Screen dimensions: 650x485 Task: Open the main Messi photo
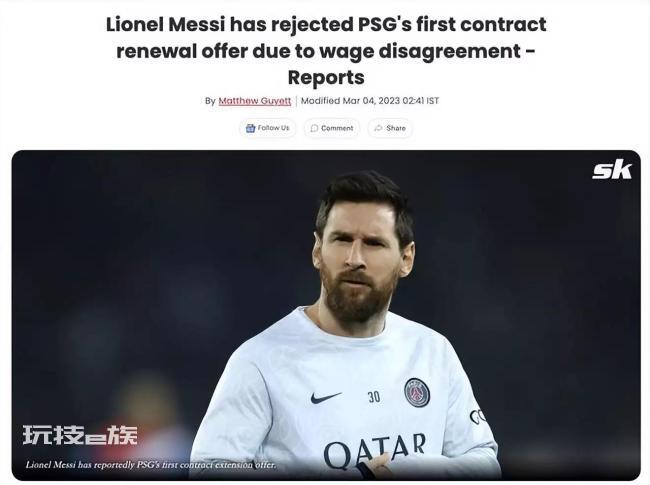tap(326, 315)
